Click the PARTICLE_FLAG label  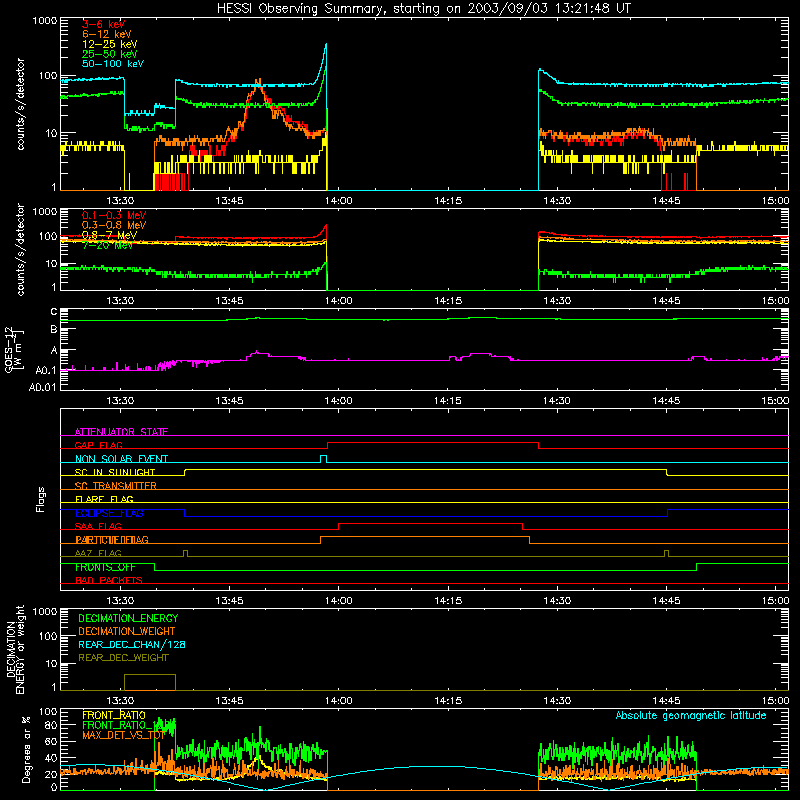pos(112,540)
